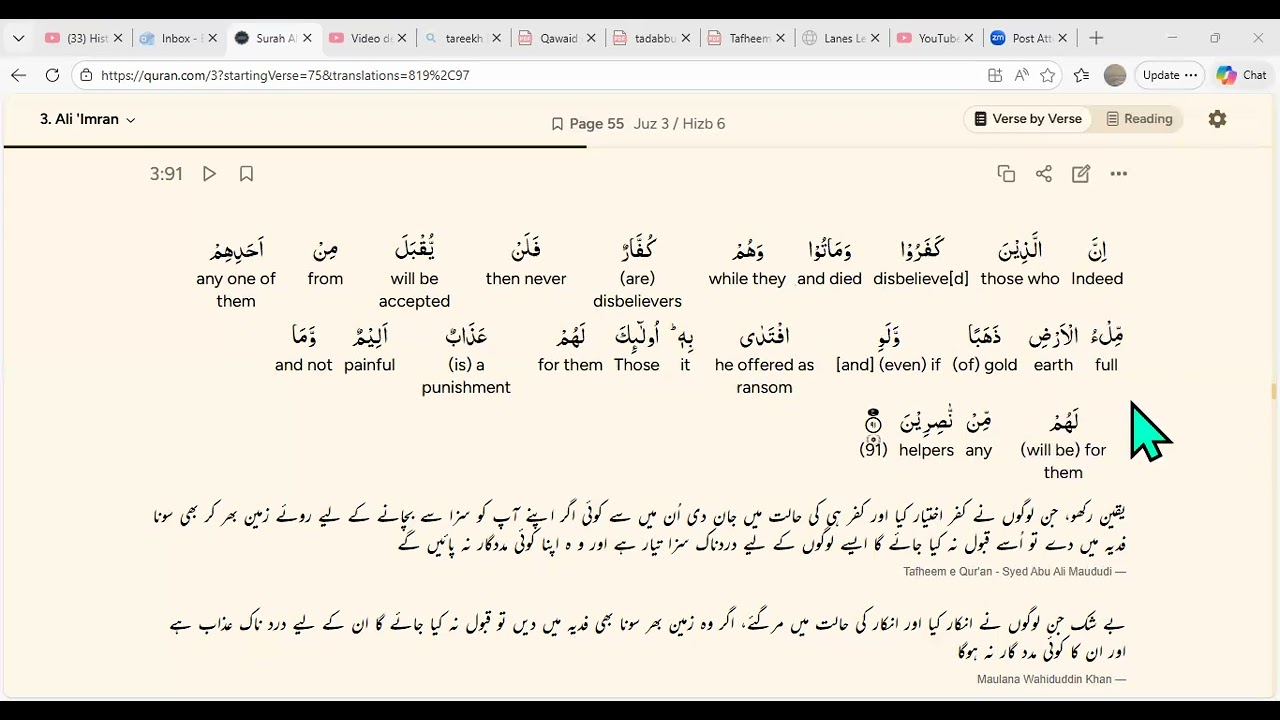Add this page to favorites star
Image resolution: width=1280 pixels, height=720 pixels.
coord(1047,75)
